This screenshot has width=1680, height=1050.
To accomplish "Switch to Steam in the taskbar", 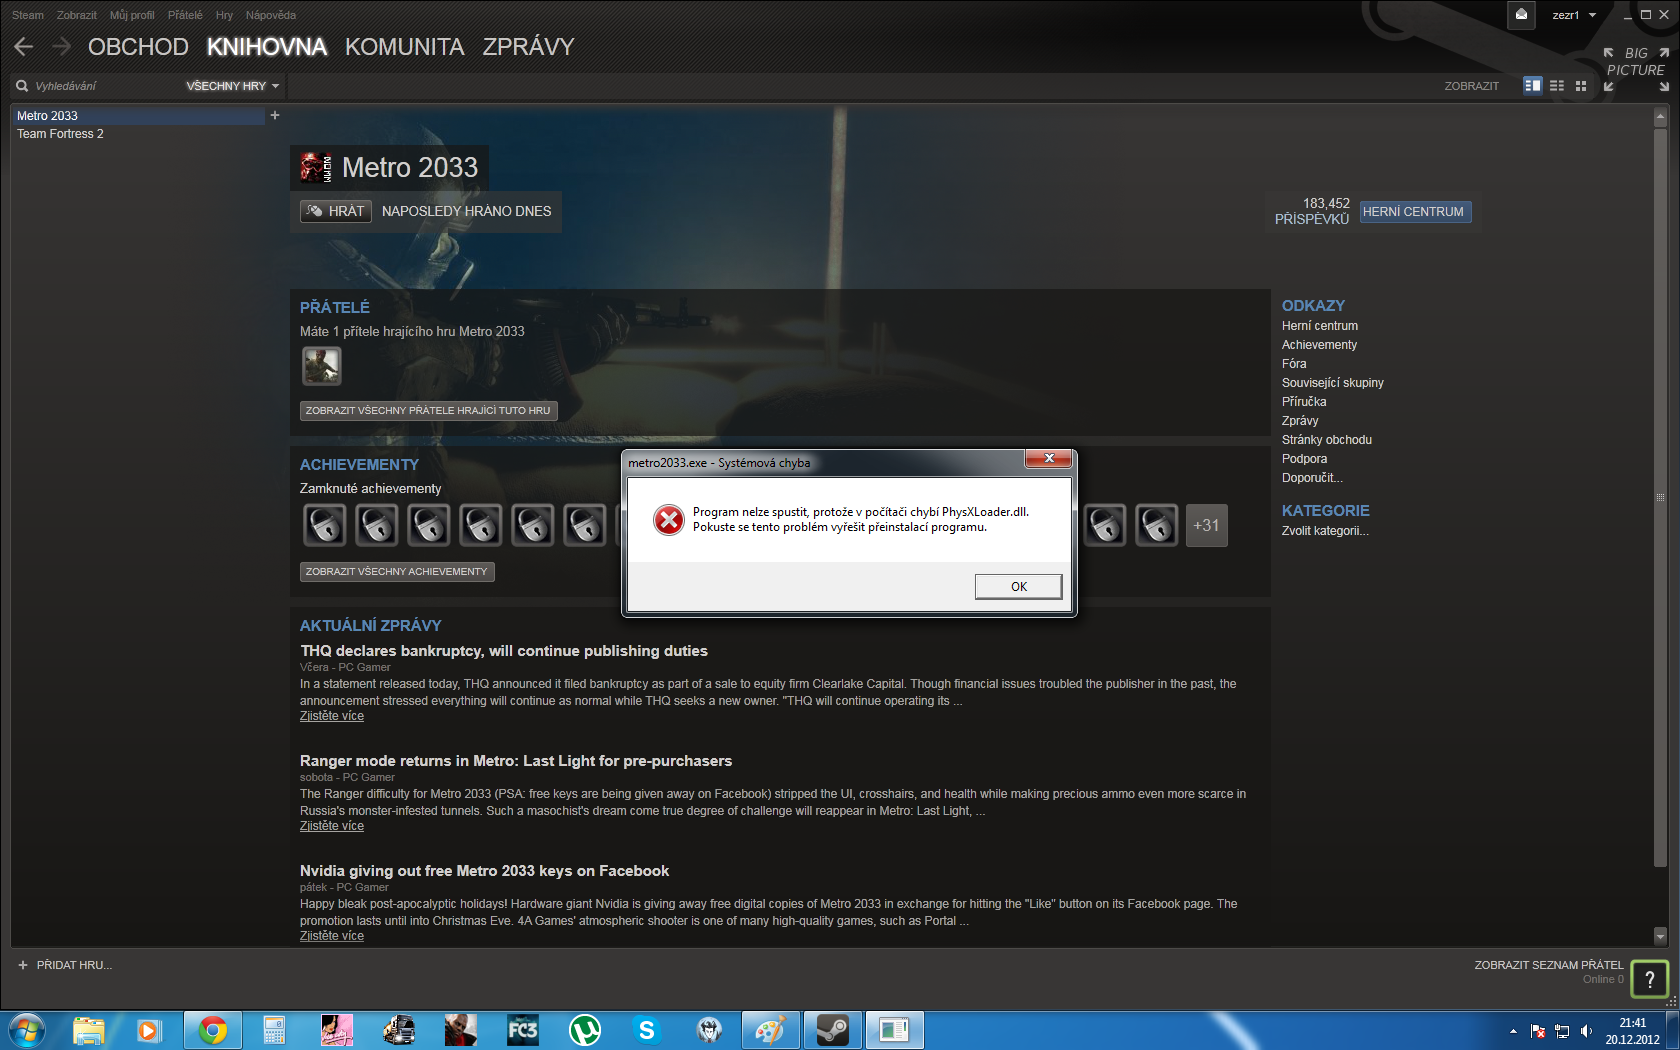I will (x=832, y=1030).
